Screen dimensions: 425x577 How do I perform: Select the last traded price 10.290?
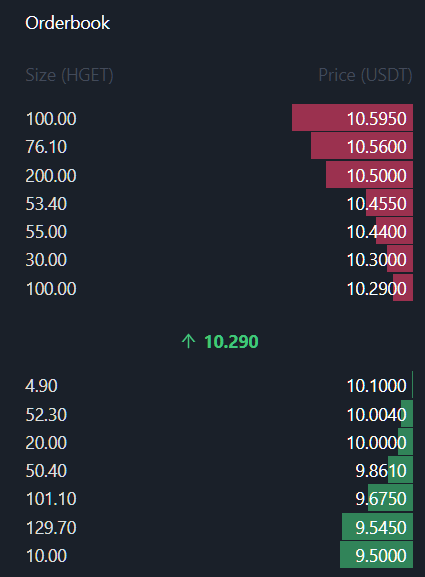pos(231,342)
